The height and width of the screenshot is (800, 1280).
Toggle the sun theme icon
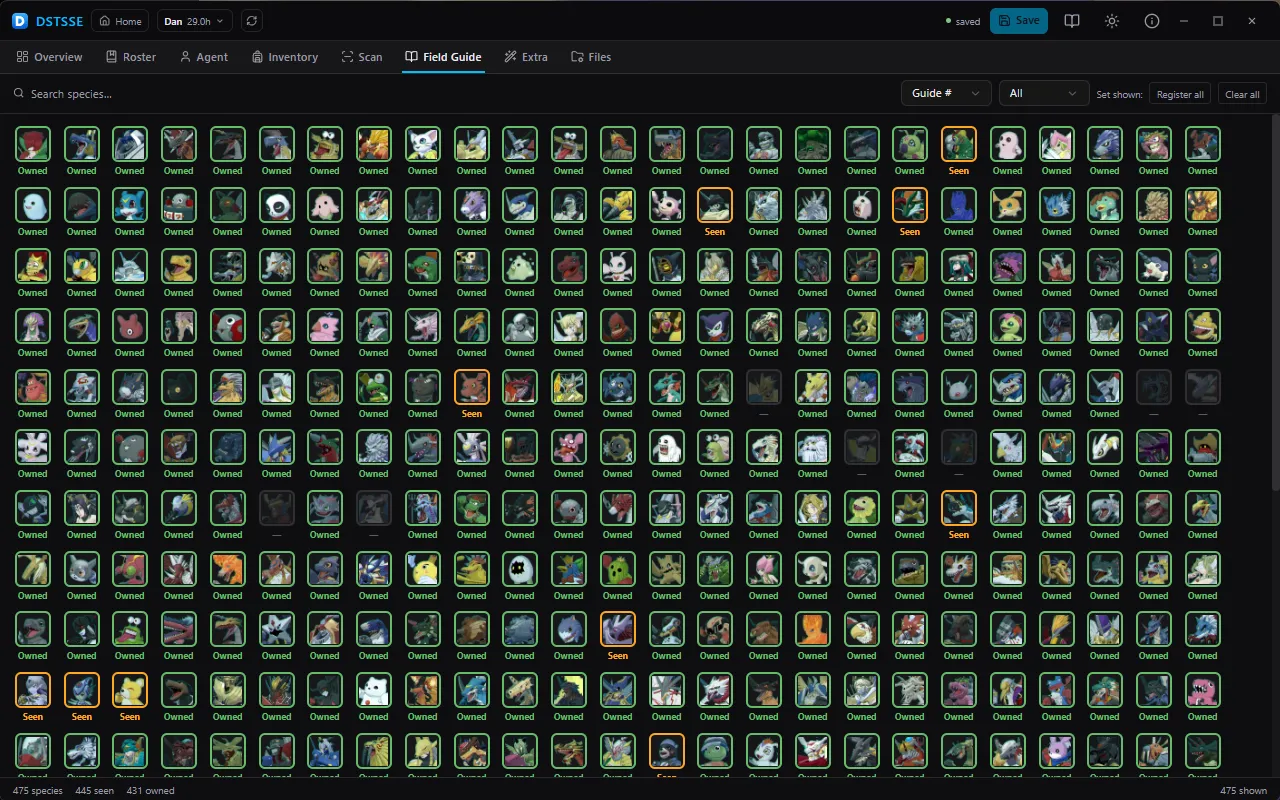(x=1112, y=21)
